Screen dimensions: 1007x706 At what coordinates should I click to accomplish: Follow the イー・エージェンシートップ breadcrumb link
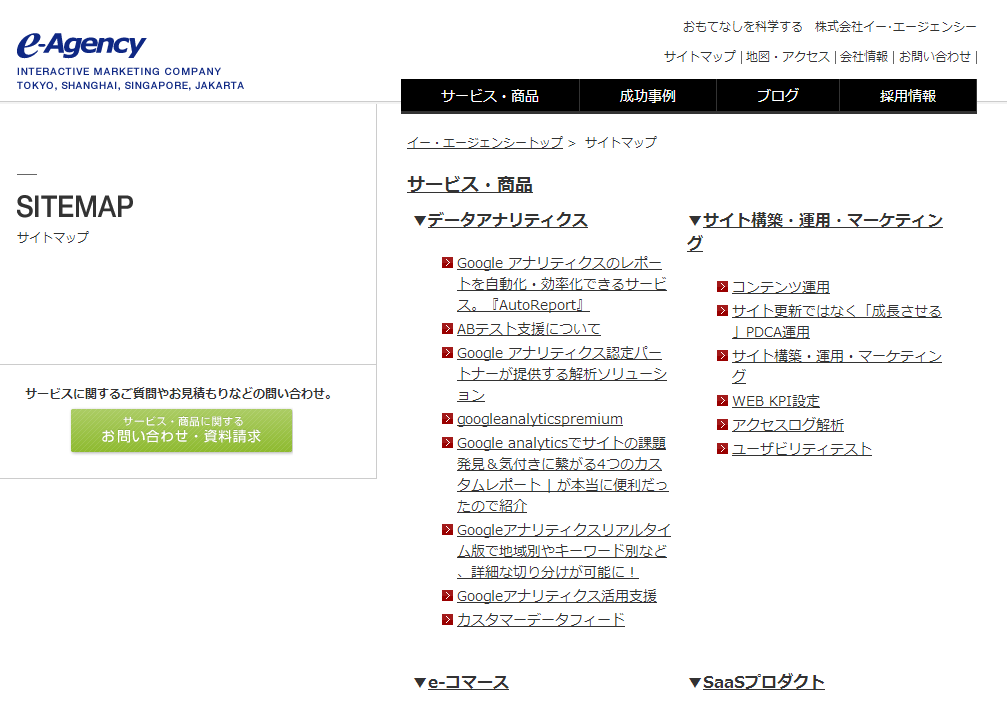coord(485,143)
